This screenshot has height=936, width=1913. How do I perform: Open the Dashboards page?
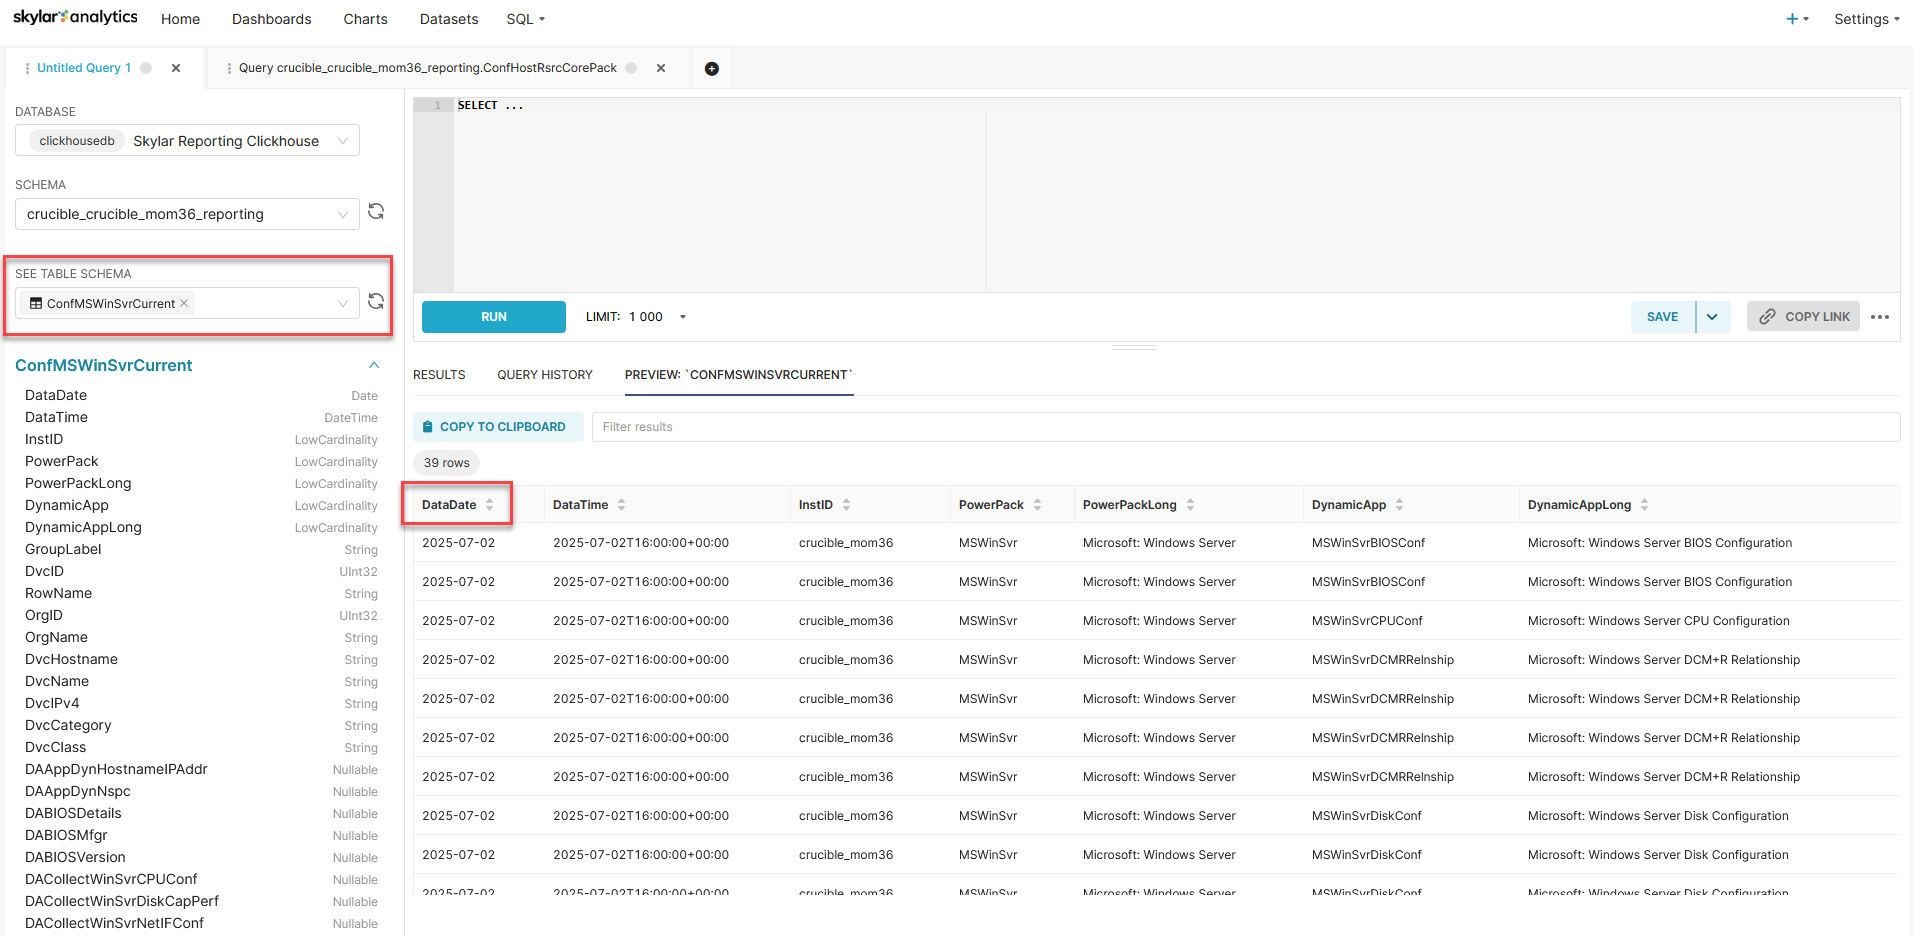[271, 19]
